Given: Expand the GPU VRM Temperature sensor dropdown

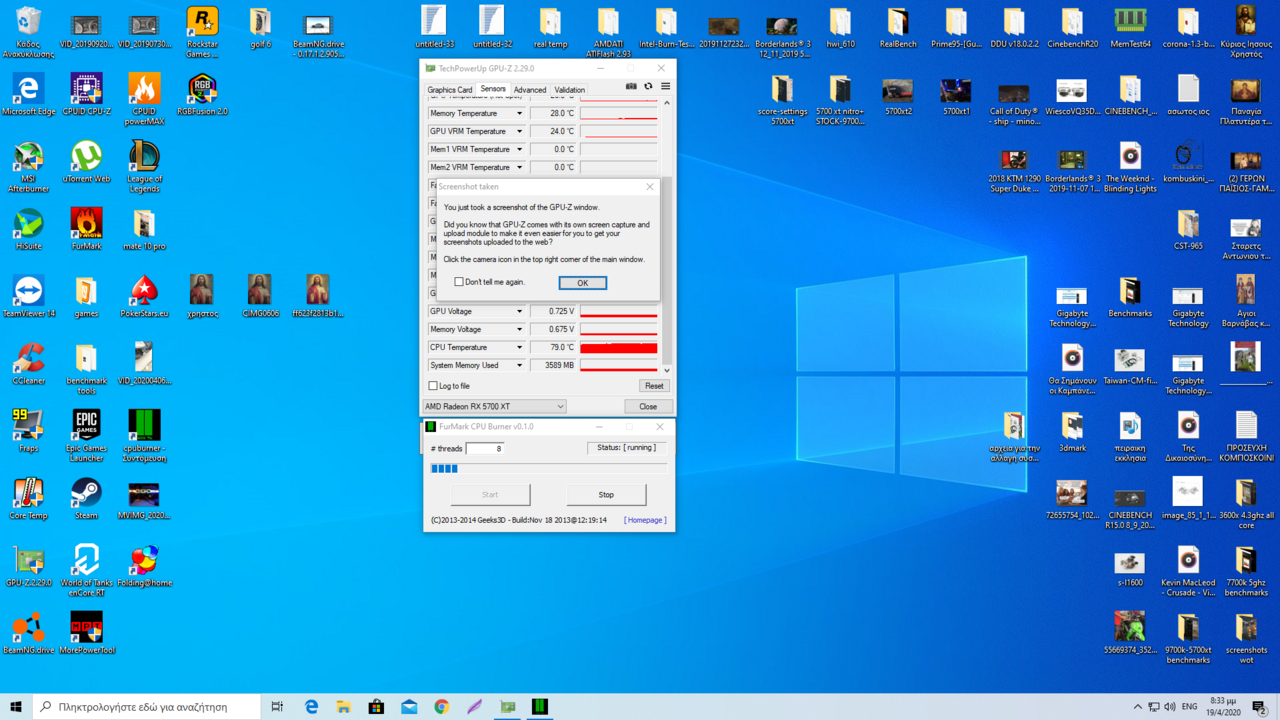Looking at the screenshot, I should tap(519, 132).
